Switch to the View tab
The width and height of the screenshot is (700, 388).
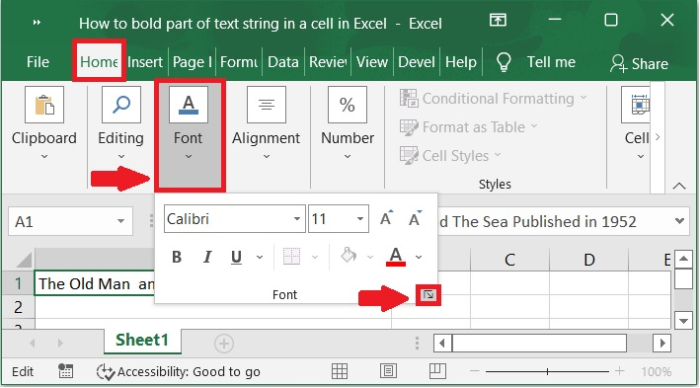[x=372, y=62]
